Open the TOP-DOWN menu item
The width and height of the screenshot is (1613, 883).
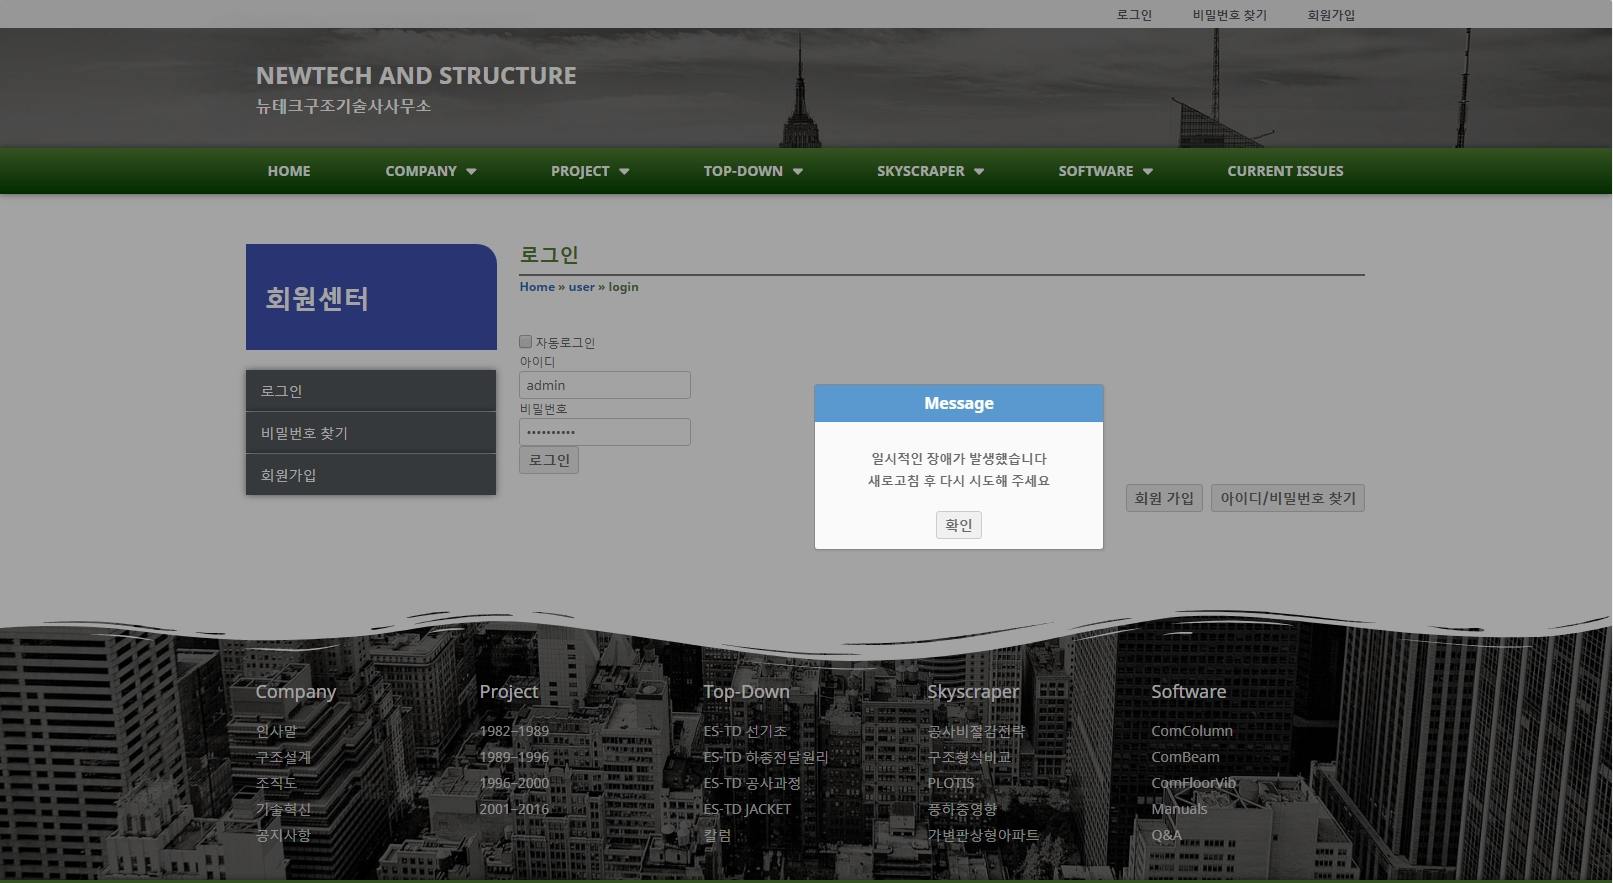point(743,171)
